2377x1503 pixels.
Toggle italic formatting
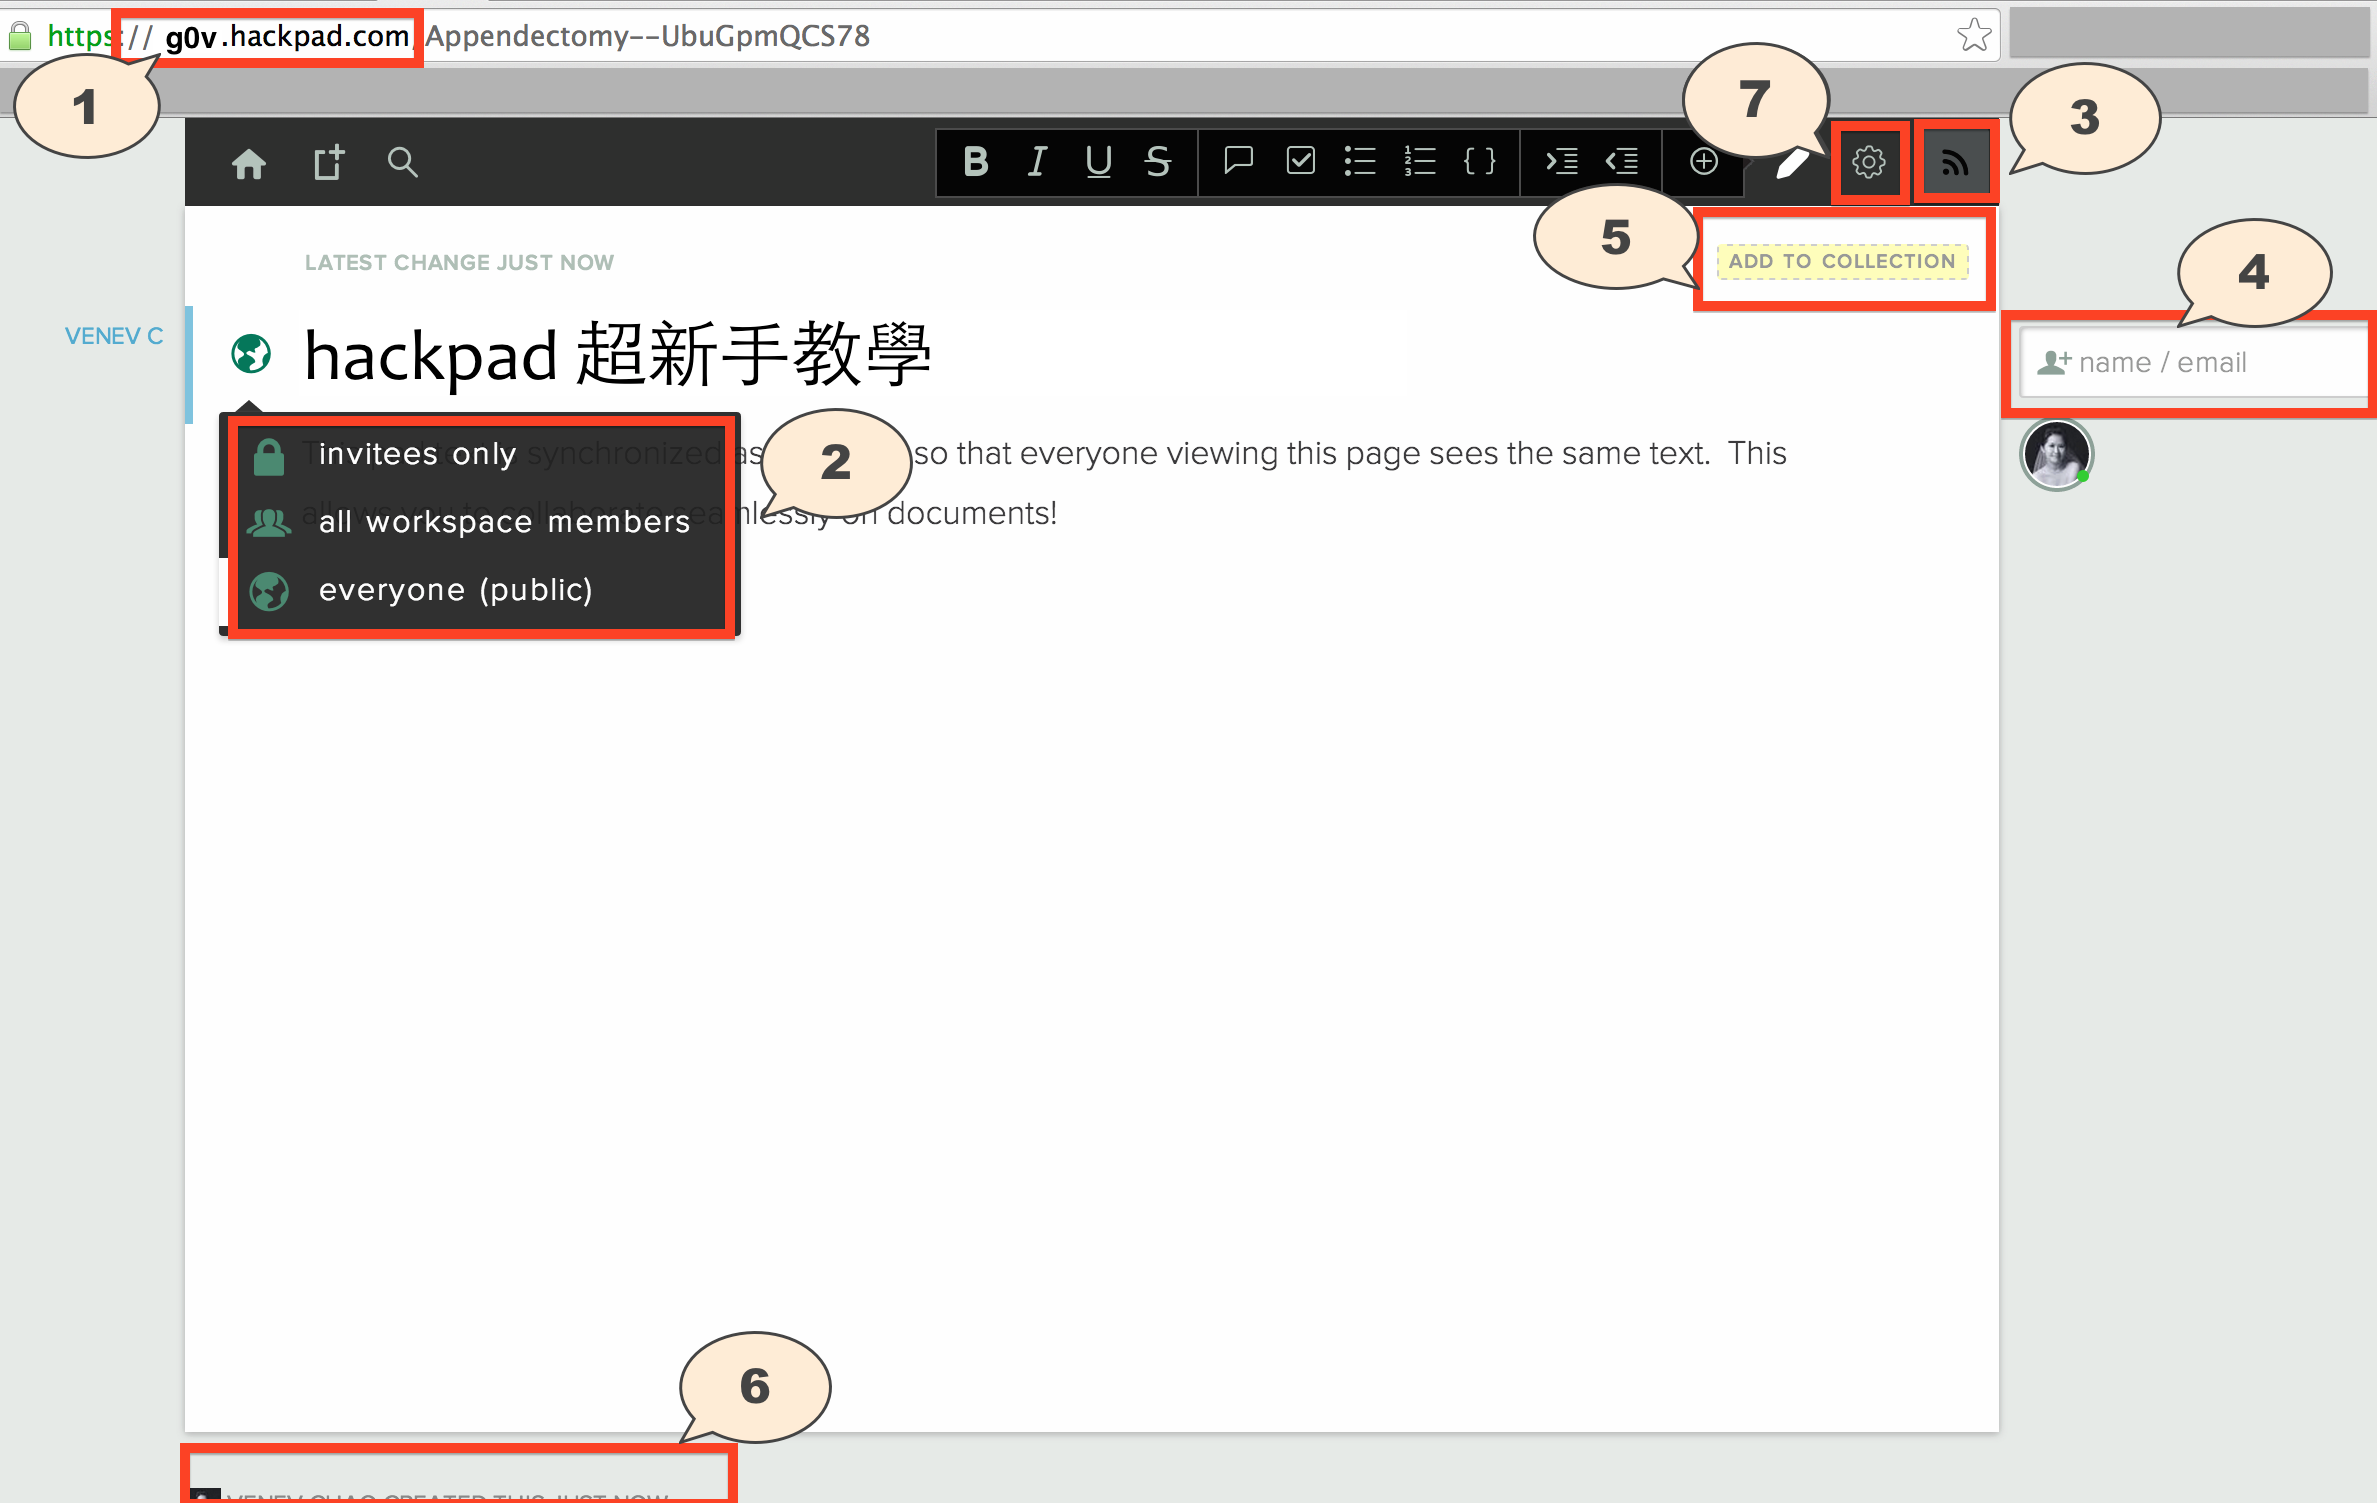1037,161
